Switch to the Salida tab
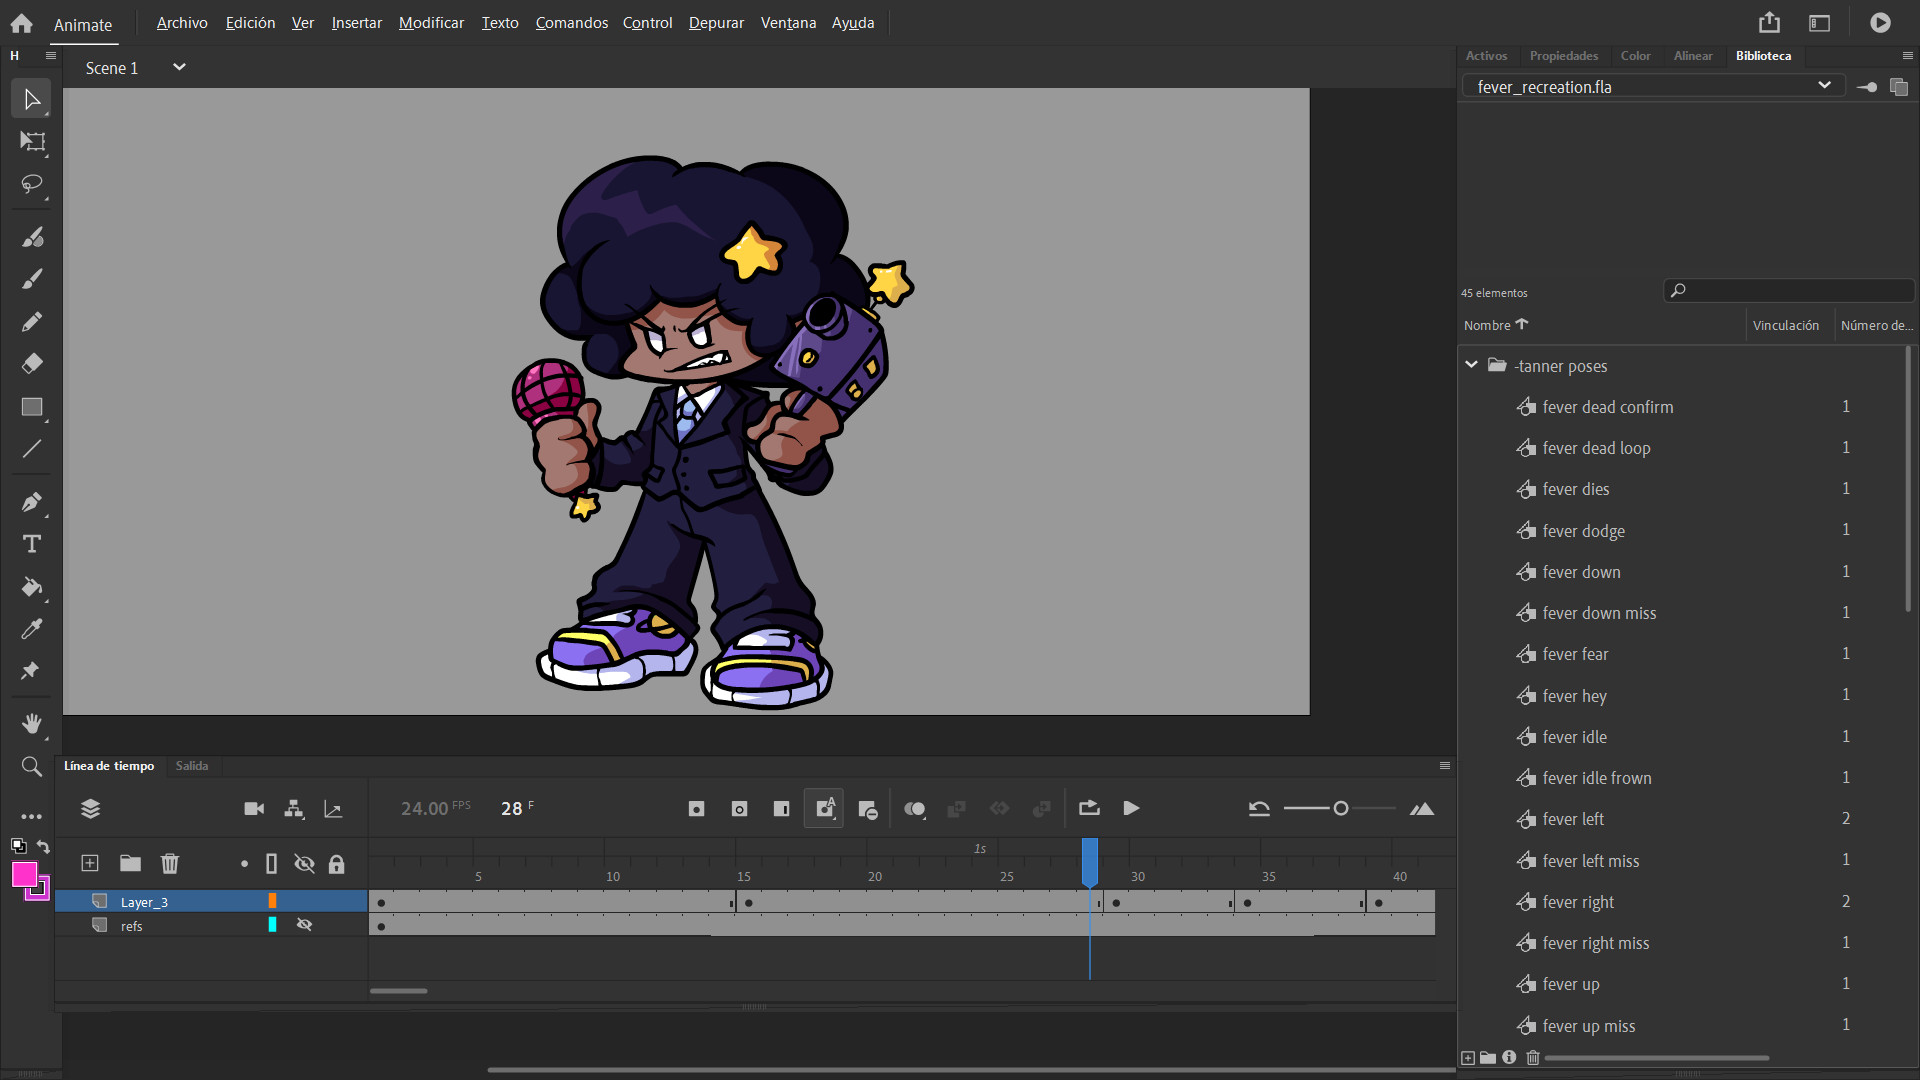 click(x=192, y=765)
